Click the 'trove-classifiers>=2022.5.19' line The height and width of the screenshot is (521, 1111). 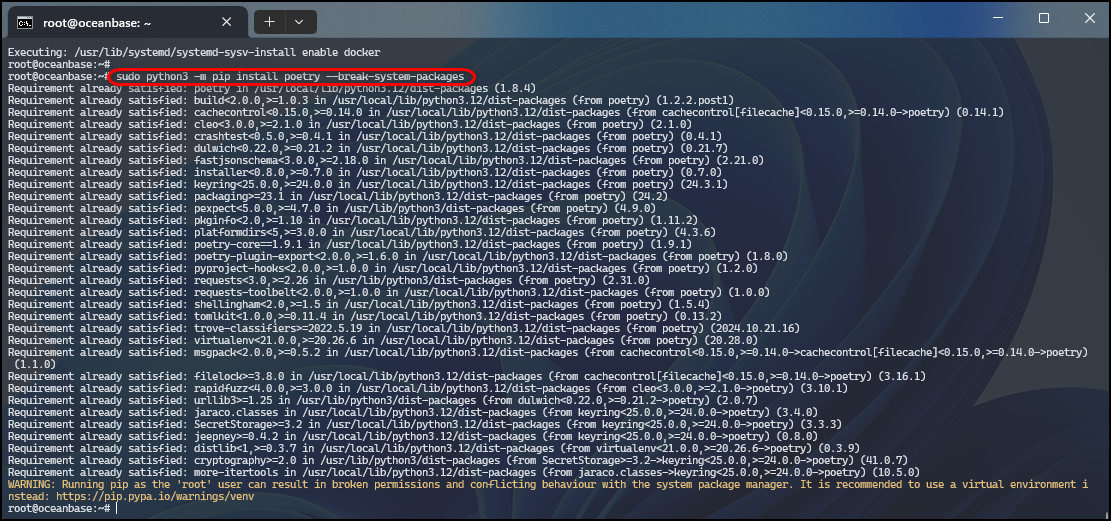pos(403,328)
